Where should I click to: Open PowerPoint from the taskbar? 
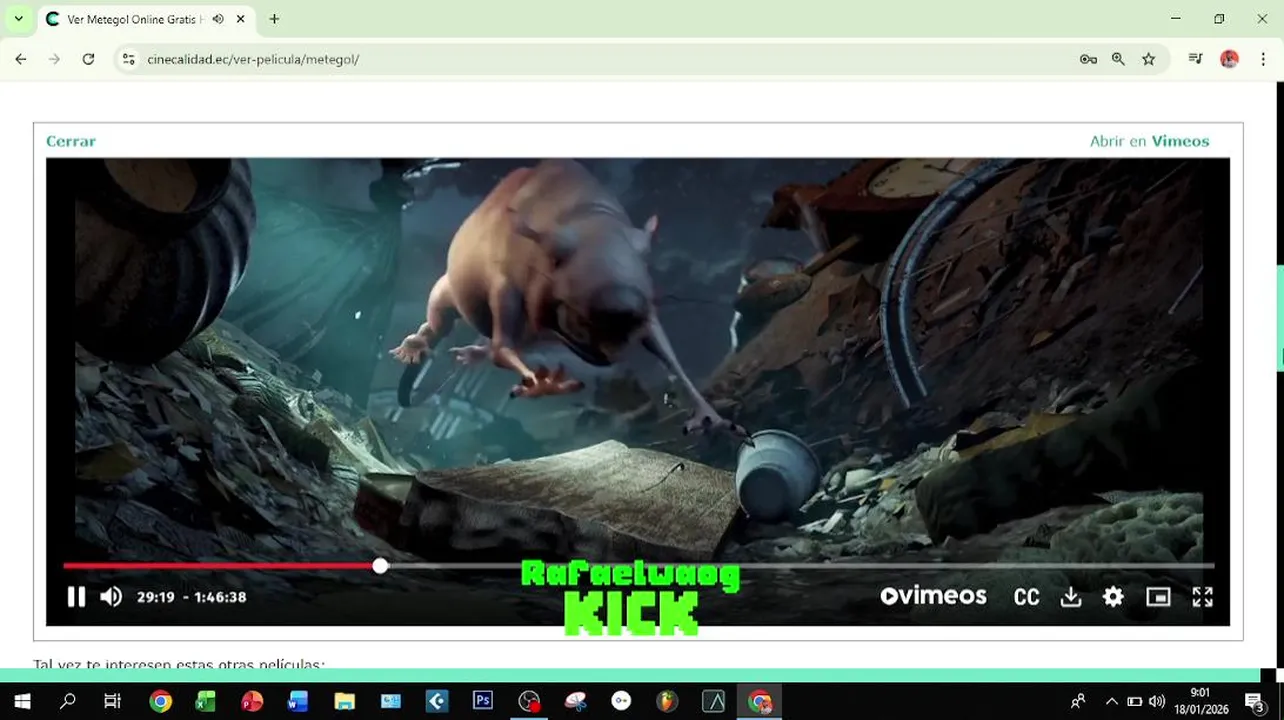click(x=252, y=701)
